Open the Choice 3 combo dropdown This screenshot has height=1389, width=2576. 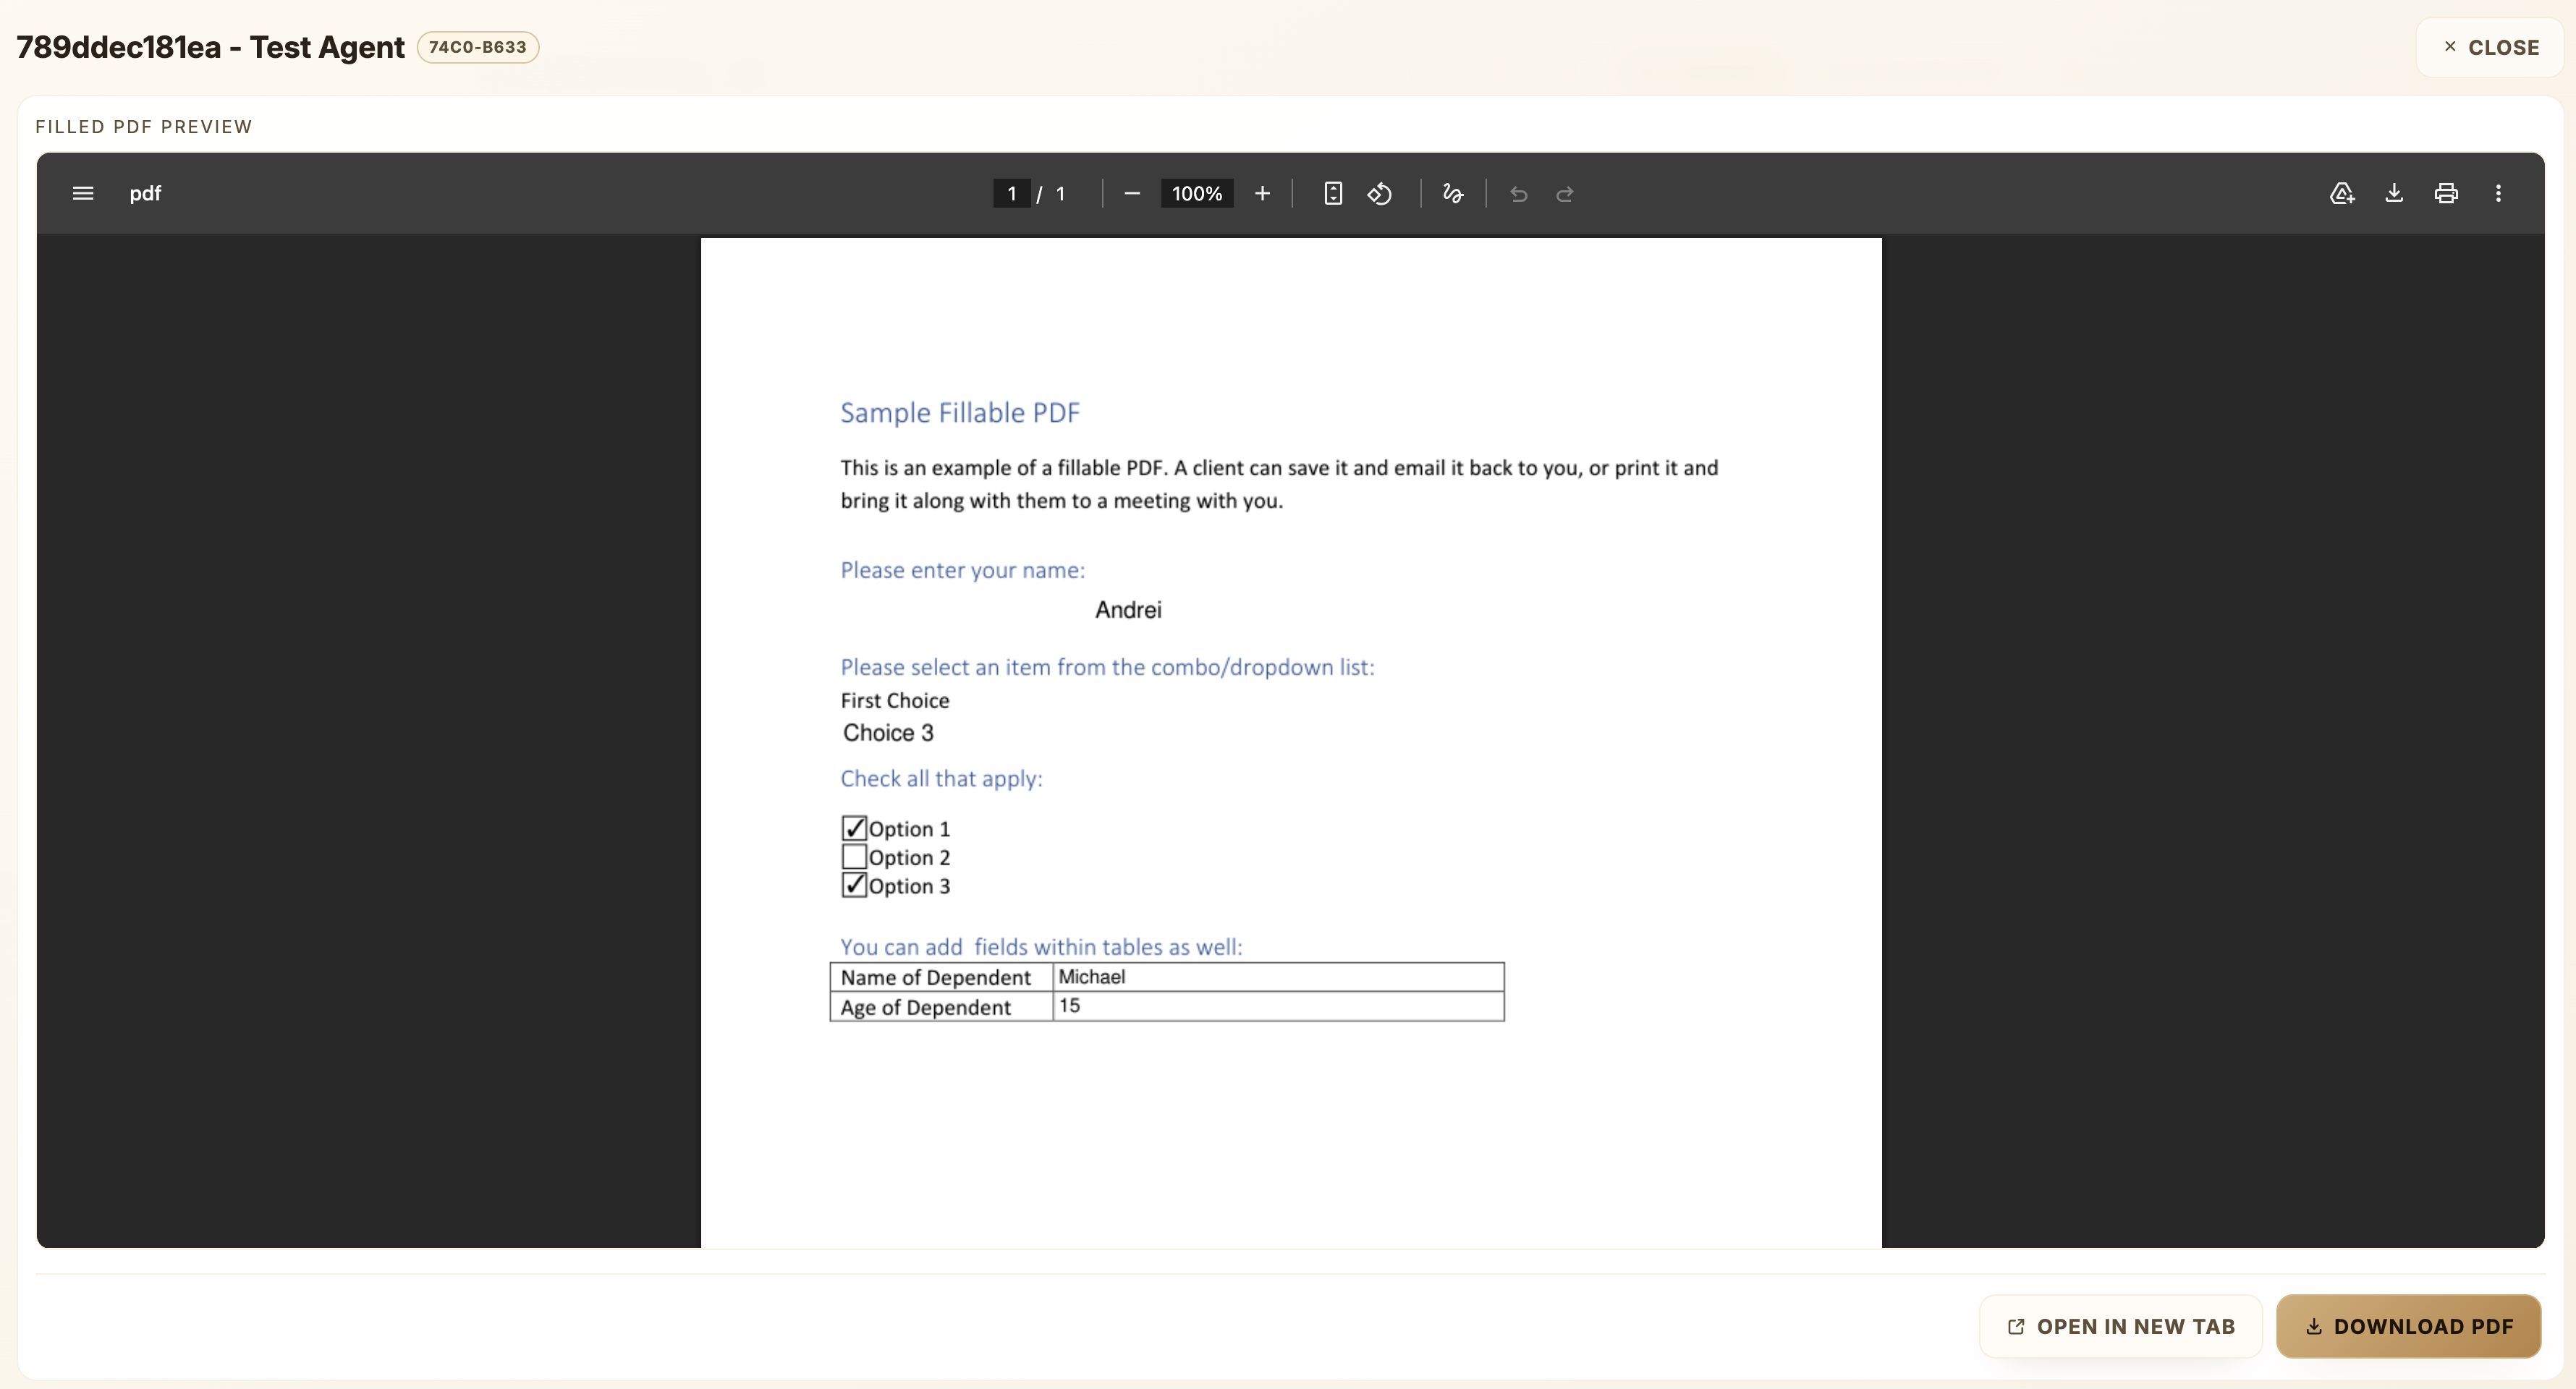coord(888,733)
